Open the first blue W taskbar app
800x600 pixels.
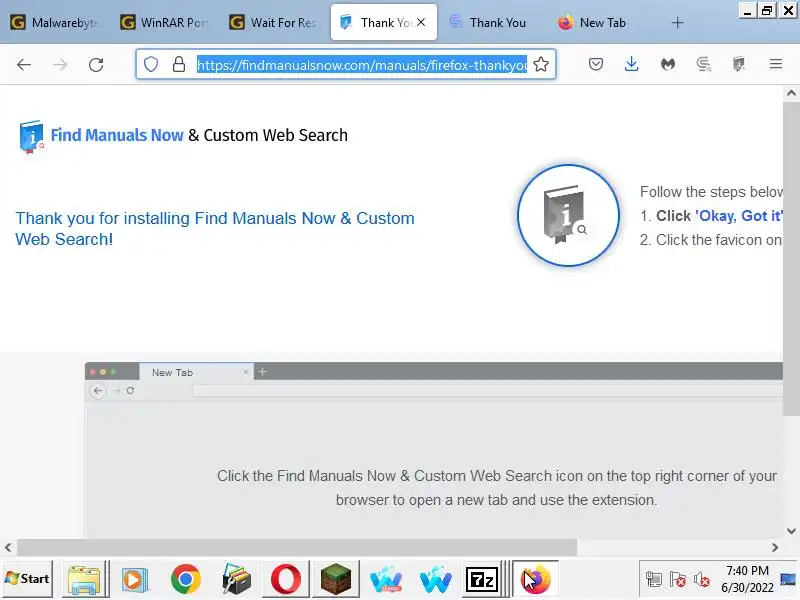click(386, 580)
